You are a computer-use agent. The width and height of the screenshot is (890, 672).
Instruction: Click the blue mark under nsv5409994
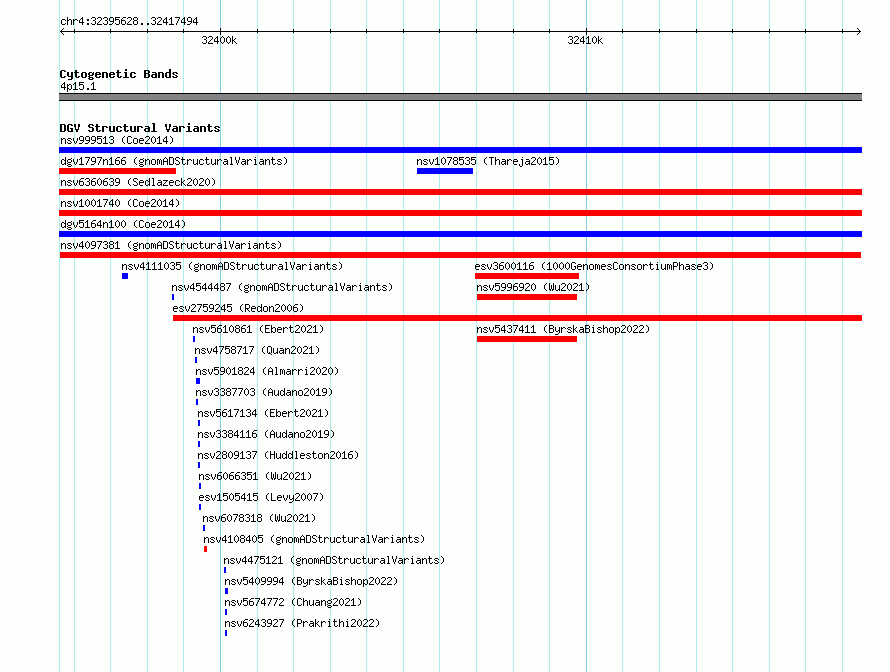click(x=226, y=591)
